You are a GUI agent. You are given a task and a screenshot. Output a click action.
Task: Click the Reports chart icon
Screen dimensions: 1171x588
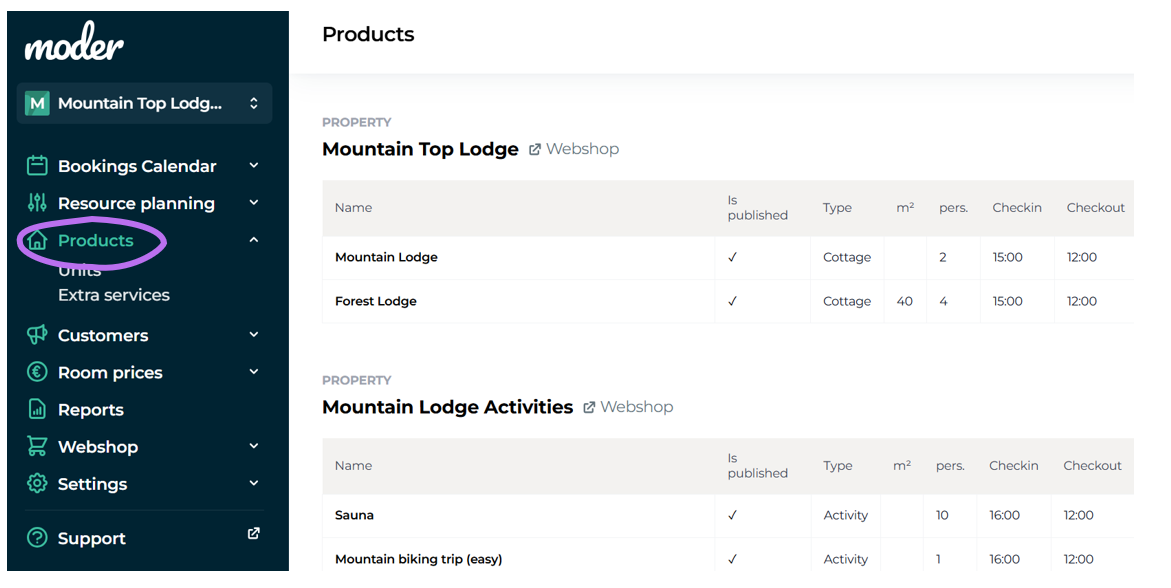[37, 409]
